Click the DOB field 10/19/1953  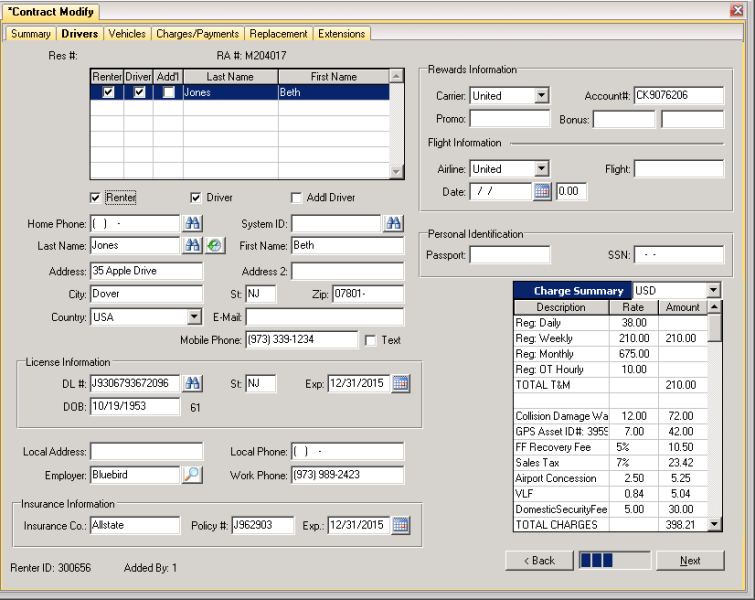click(135, 406)
